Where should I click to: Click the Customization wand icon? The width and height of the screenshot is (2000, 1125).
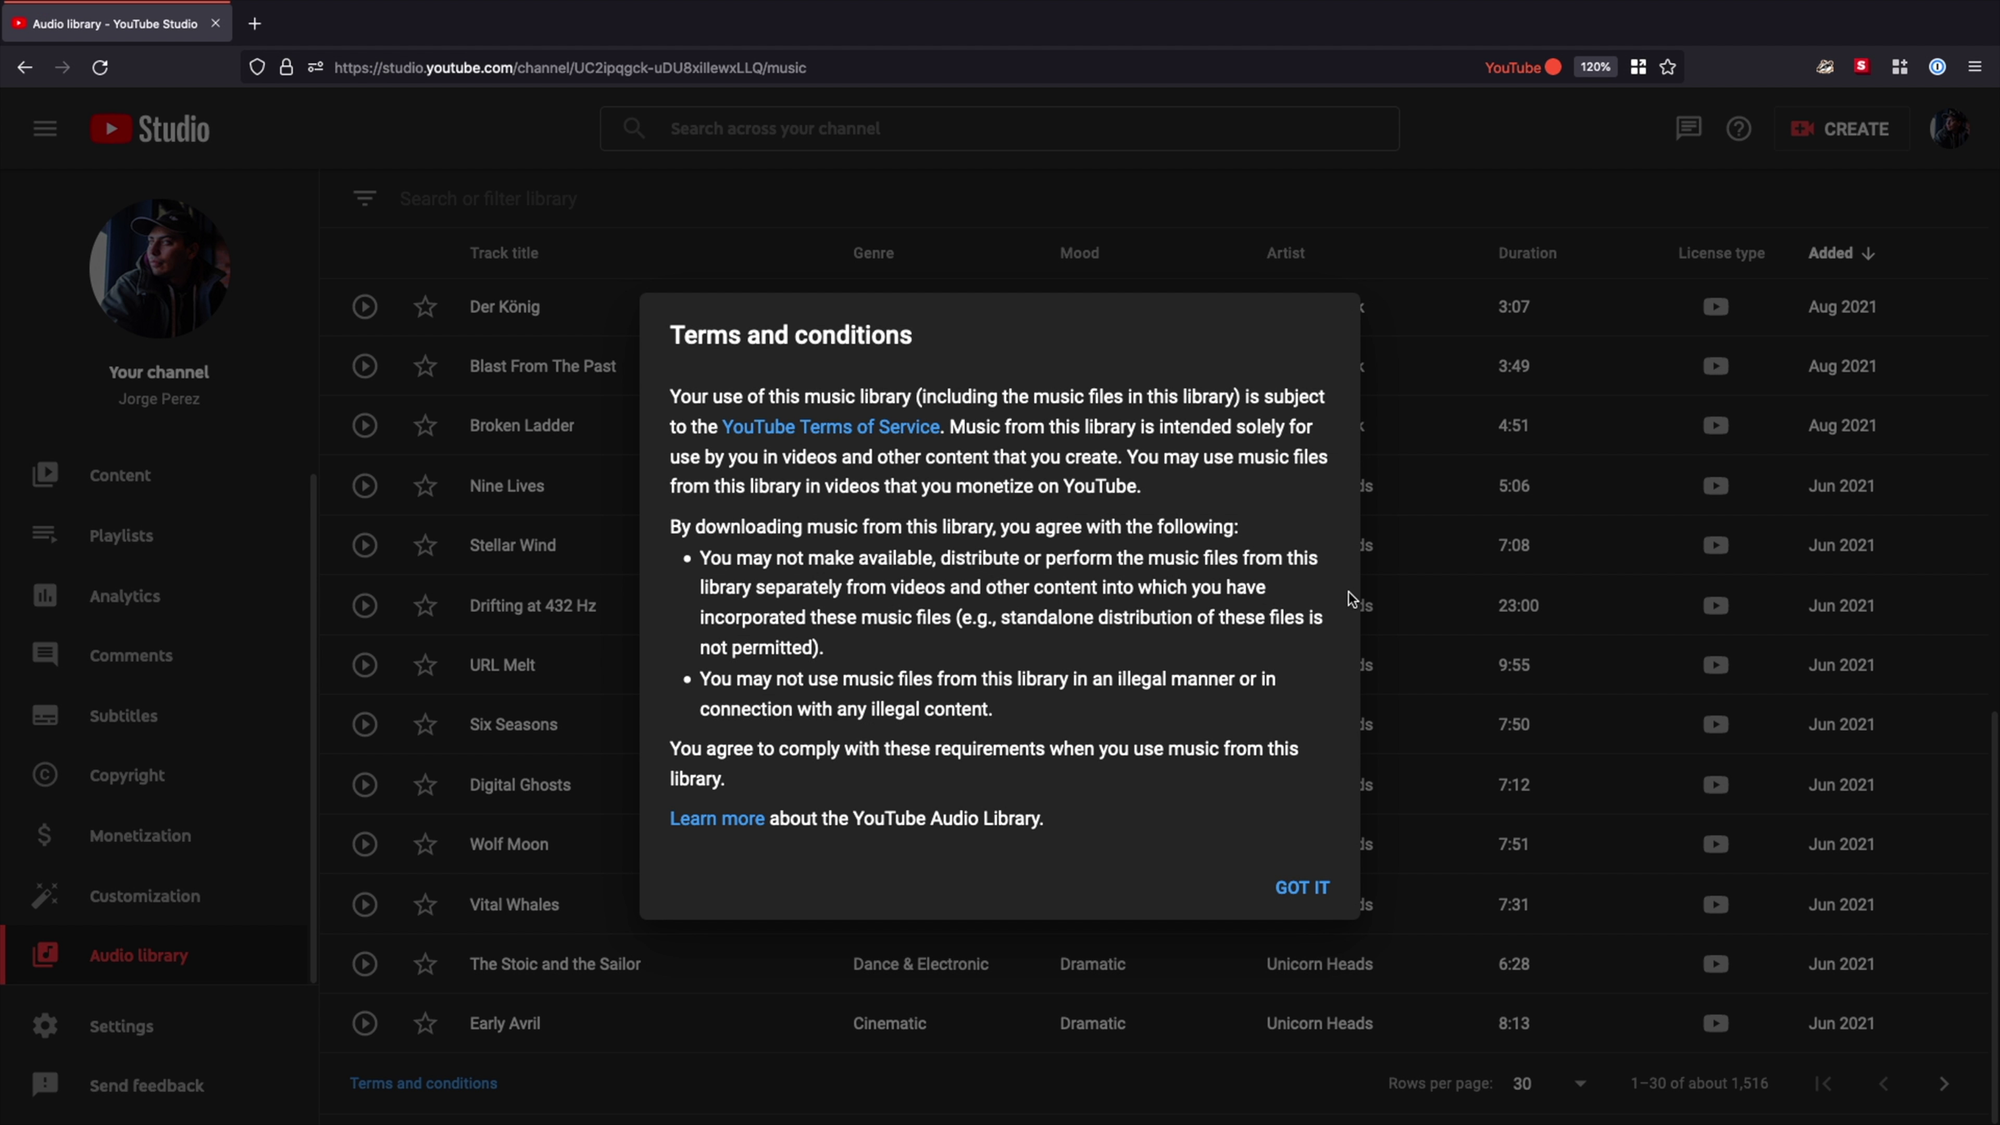pos(45,895)
